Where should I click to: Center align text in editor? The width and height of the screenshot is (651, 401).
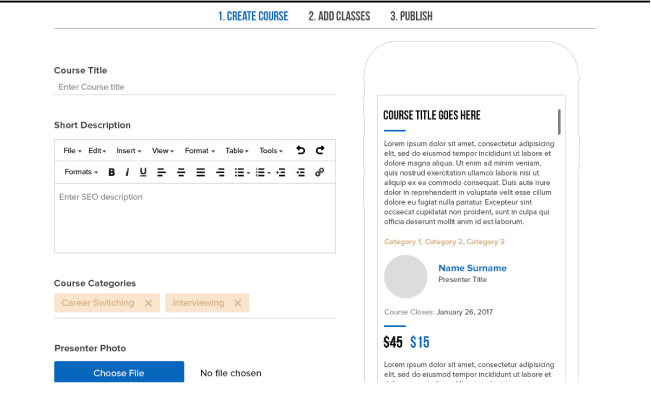coord(181,172)
